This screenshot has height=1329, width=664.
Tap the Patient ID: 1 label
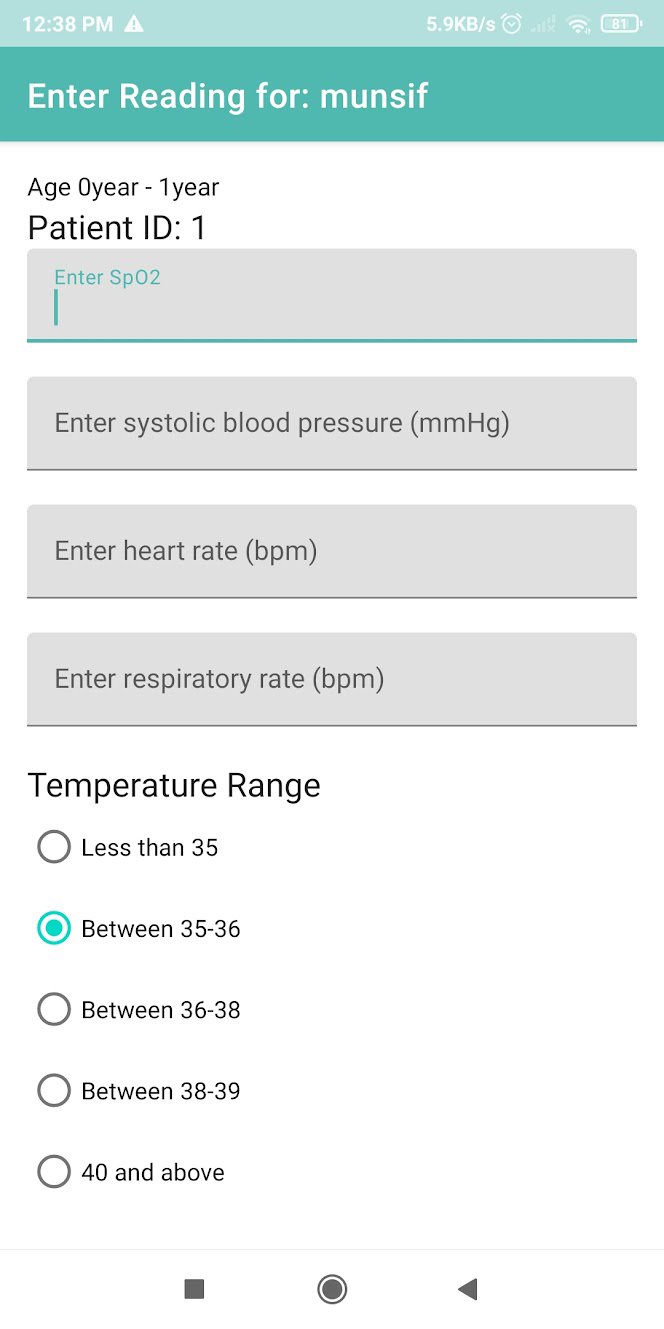[x=117, y=228]
